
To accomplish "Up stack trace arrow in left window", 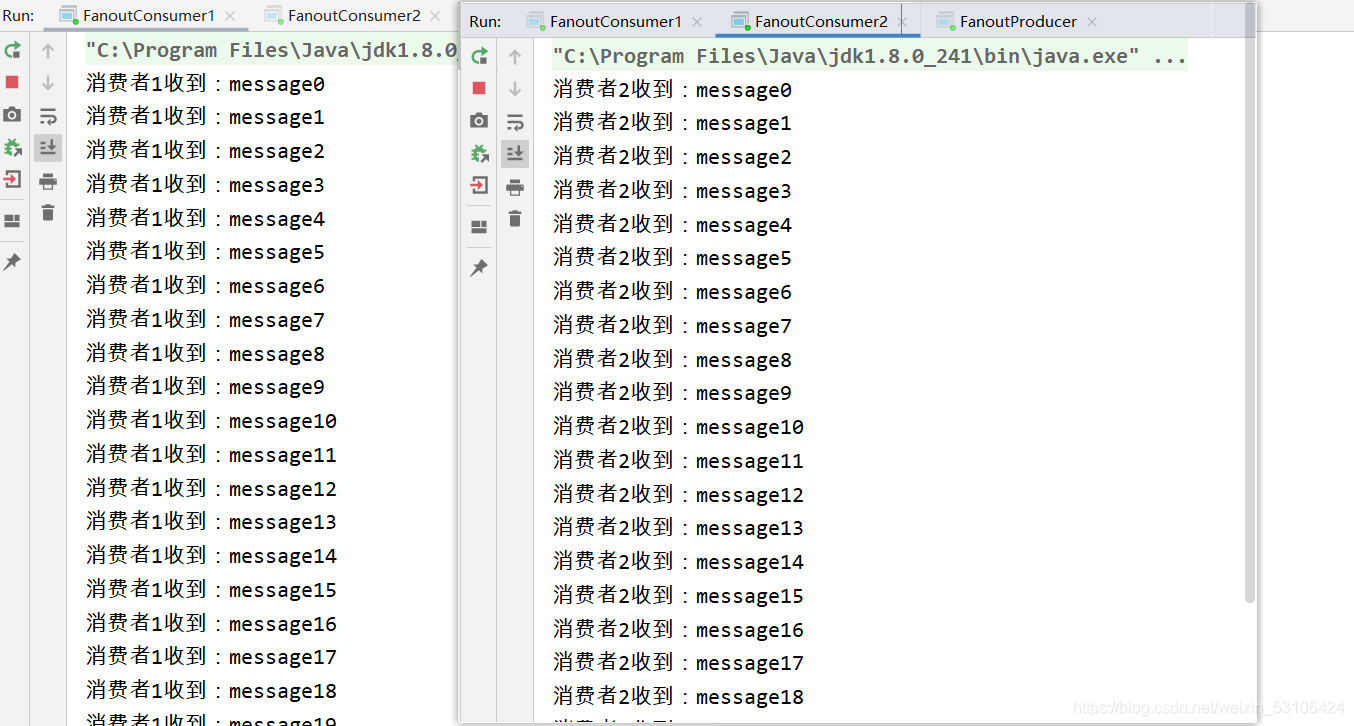I will point(48,50).
